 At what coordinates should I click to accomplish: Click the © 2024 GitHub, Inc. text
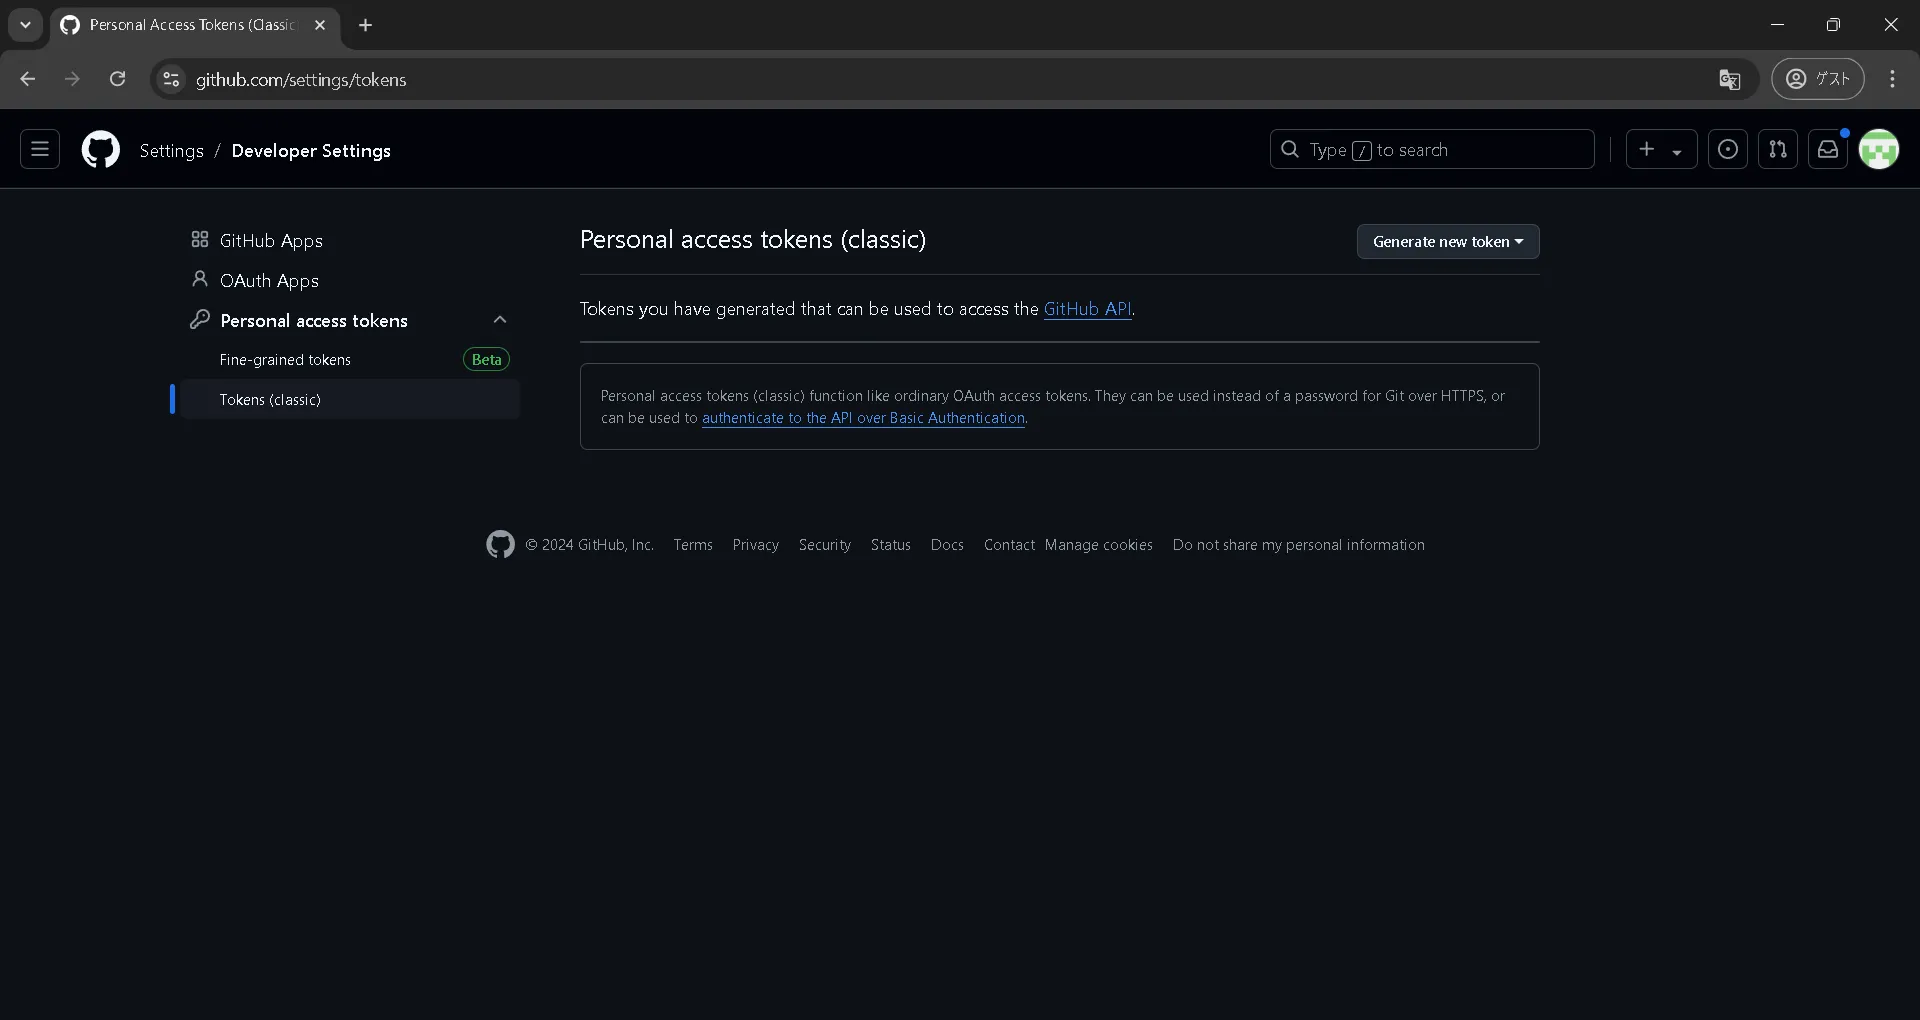click(590, 545)
